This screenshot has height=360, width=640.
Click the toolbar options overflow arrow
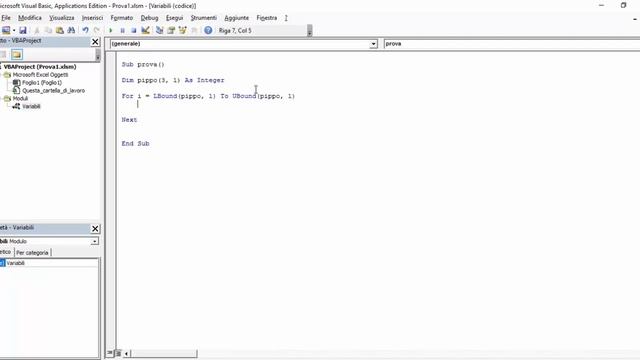310,31
